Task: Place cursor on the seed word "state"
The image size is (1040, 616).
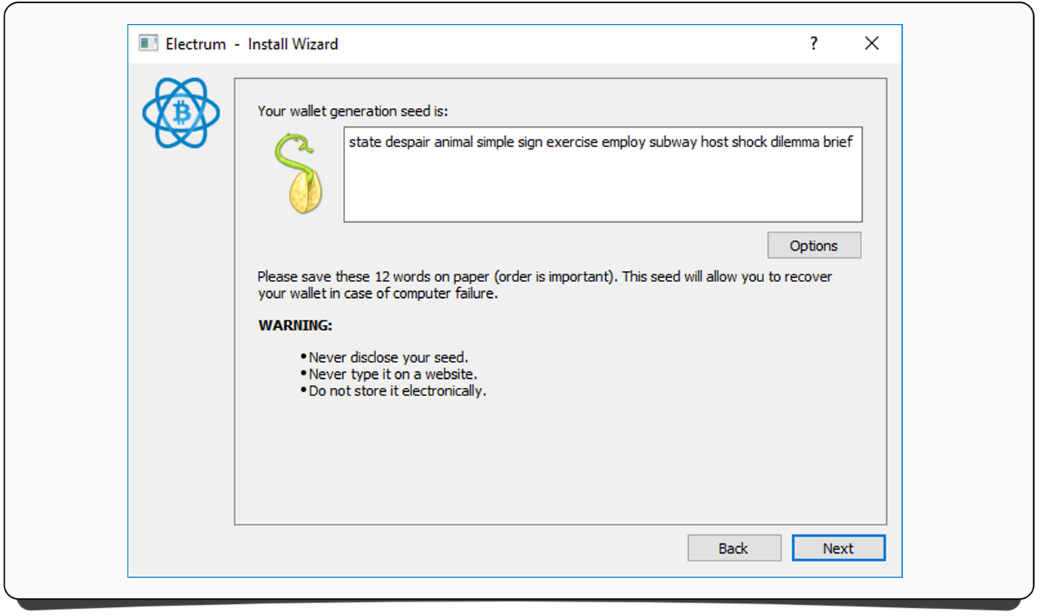Action: (x=365, y=142)
